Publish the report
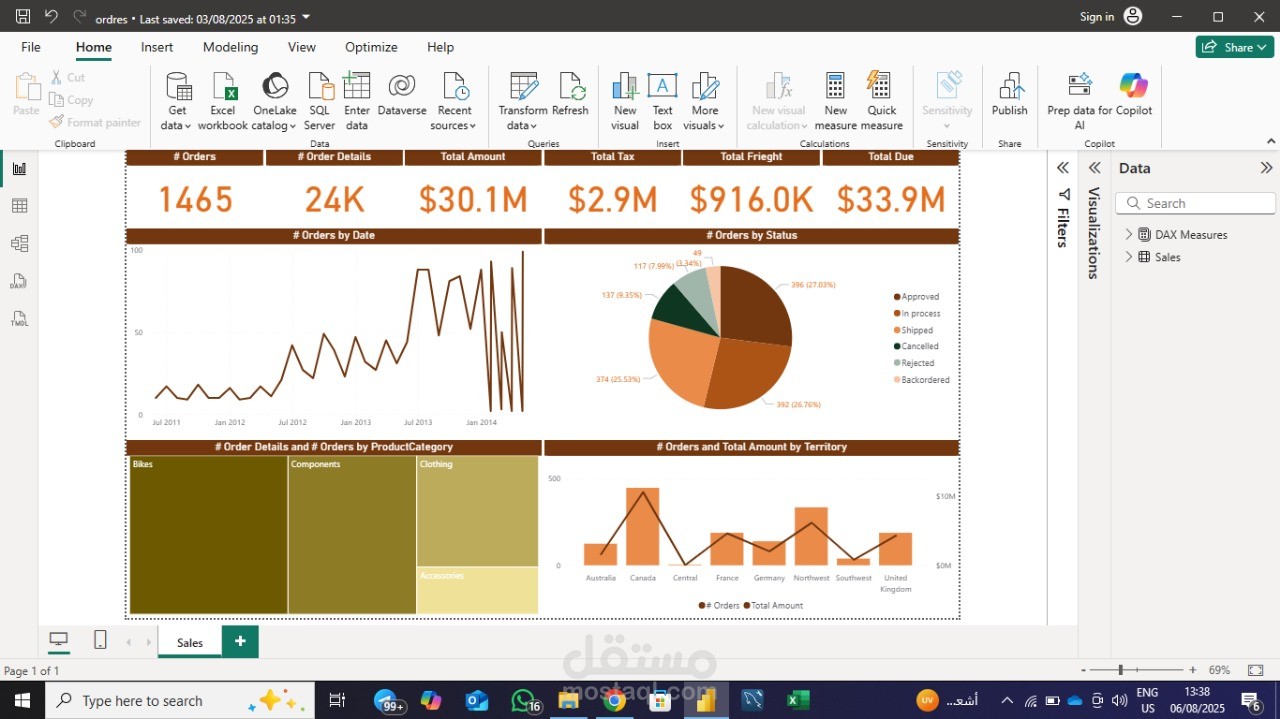The width and height of the screenshot is (1280, 719). (x=1010, y=95)
